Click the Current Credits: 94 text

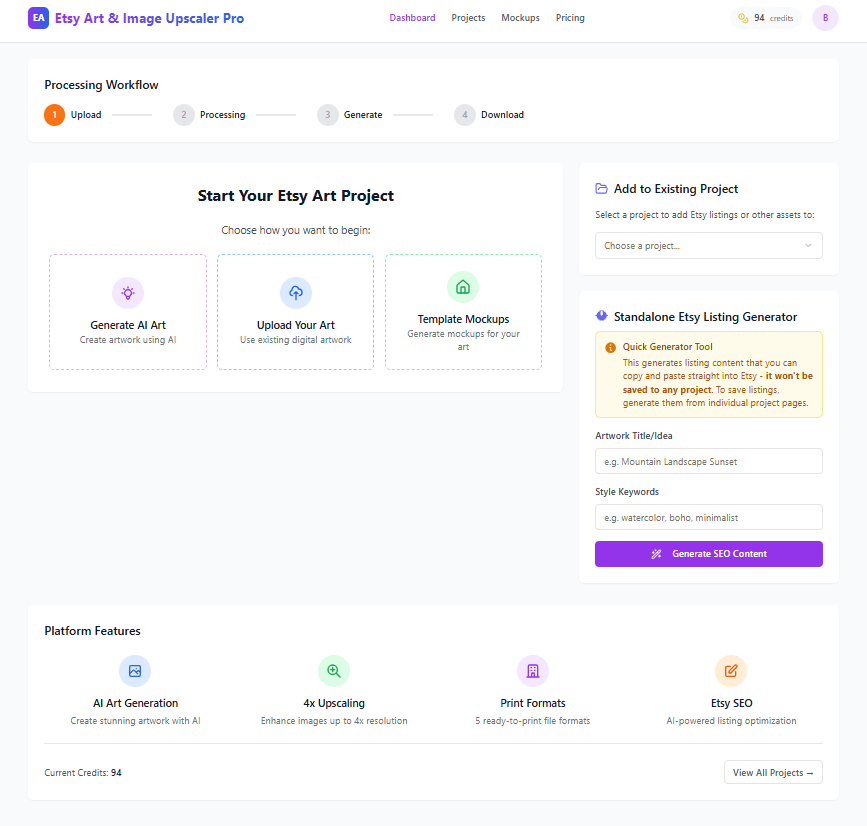click(83, 773)
